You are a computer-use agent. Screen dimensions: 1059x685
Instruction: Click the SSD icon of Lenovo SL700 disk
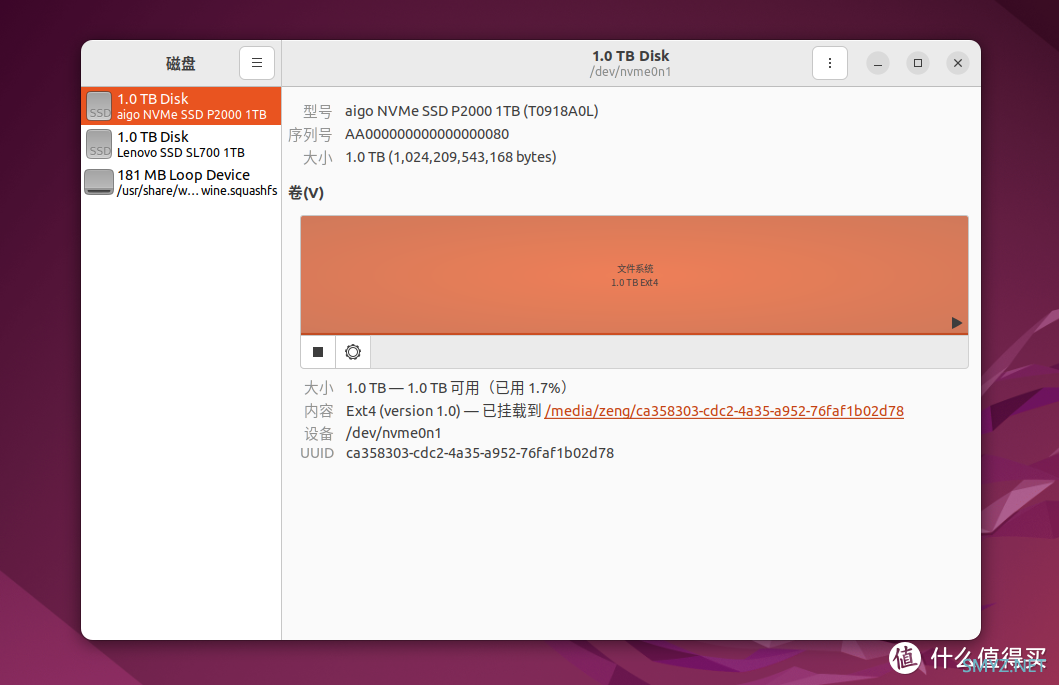coord(99,144)
